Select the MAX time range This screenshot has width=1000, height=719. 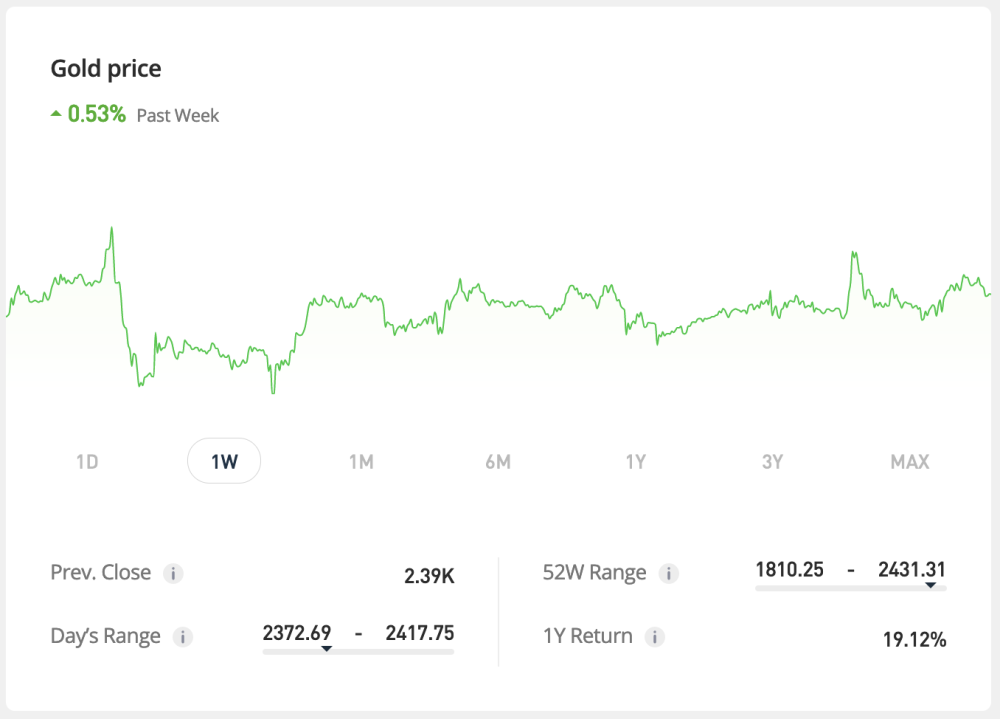point(909,461)
